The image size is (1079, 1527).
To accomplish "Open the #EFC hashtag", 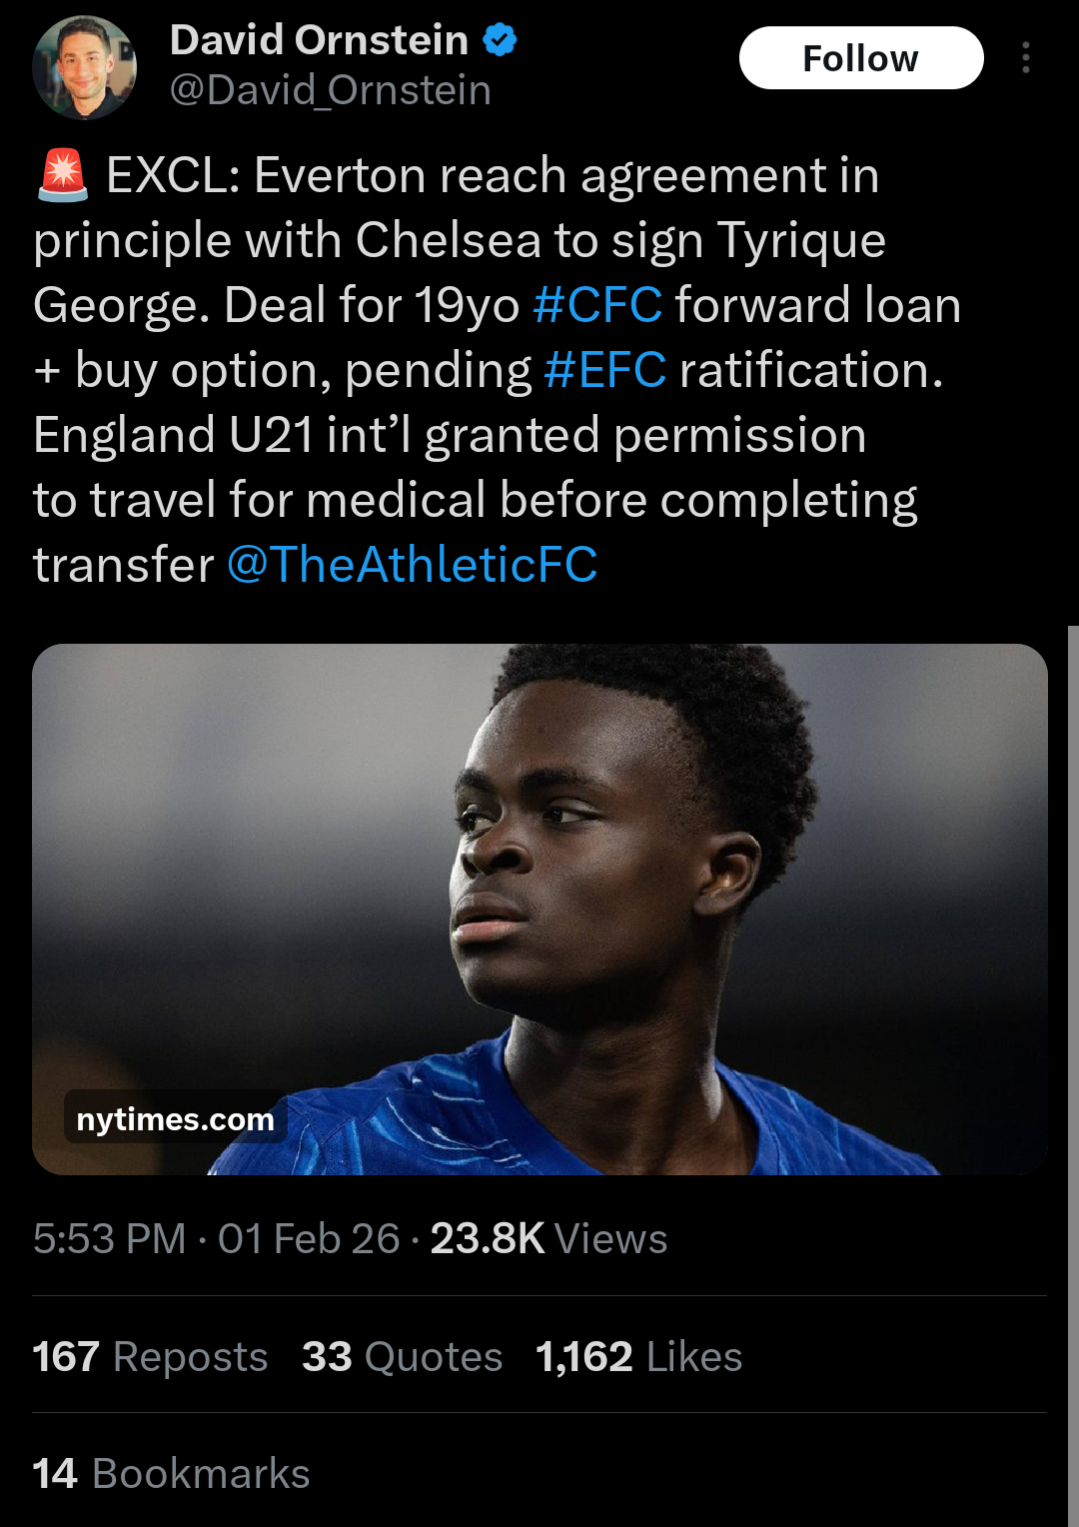I will (605, 370).
